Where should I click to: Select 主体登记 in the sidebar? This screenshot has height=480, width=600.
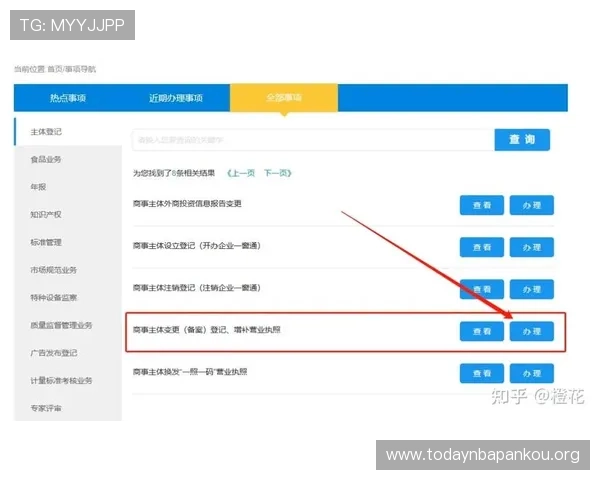(46, 132)
